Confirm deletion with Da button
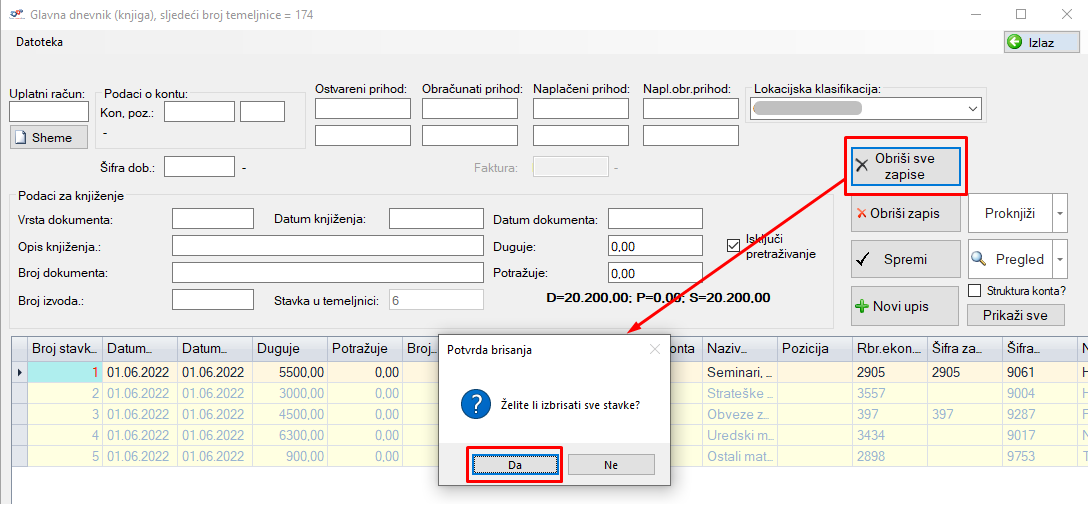The image size is (1088, 526). 516,465
